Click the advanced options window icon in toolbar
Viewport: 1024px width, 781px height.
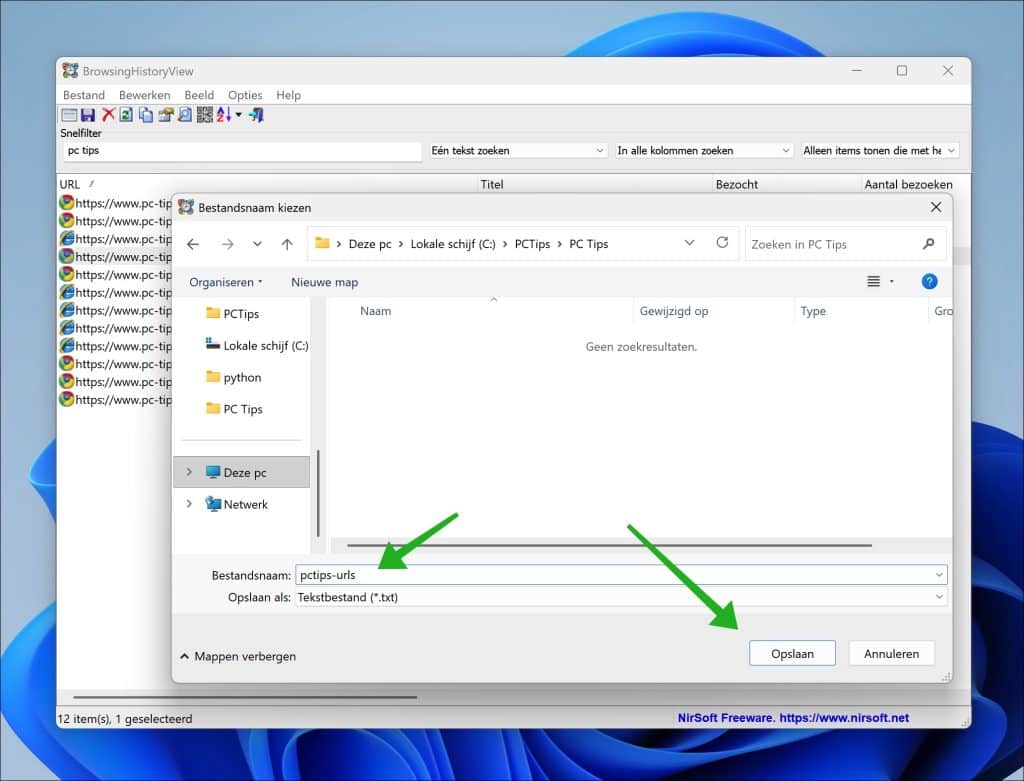[x=69, y=116]
